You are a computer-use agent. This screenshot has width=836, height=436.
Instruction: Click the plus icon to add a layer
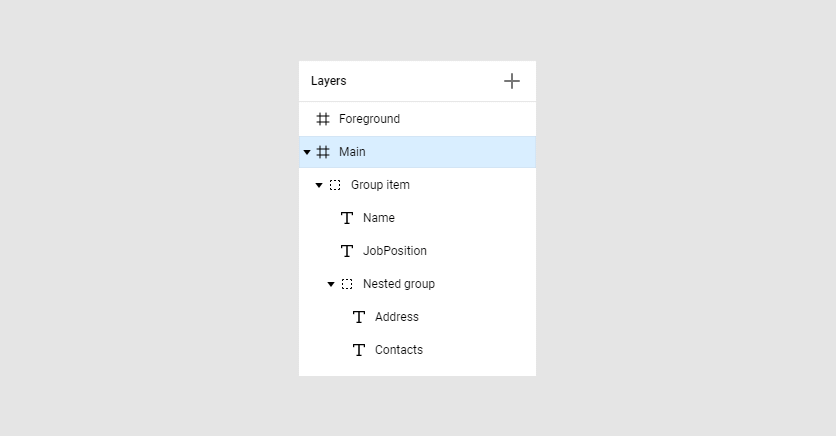tap(512, 81)
